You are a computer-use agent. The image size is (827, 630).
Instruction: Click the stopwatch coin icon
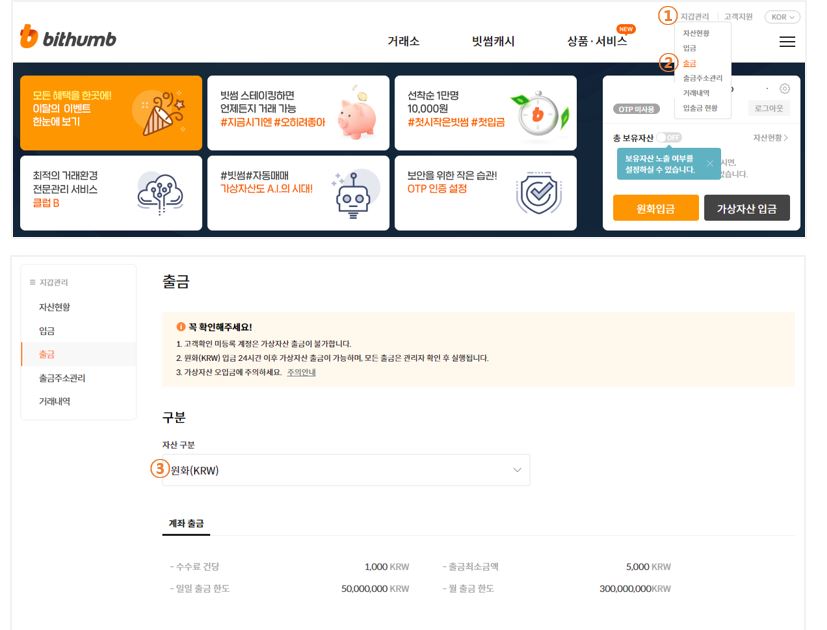pos(538,113)
